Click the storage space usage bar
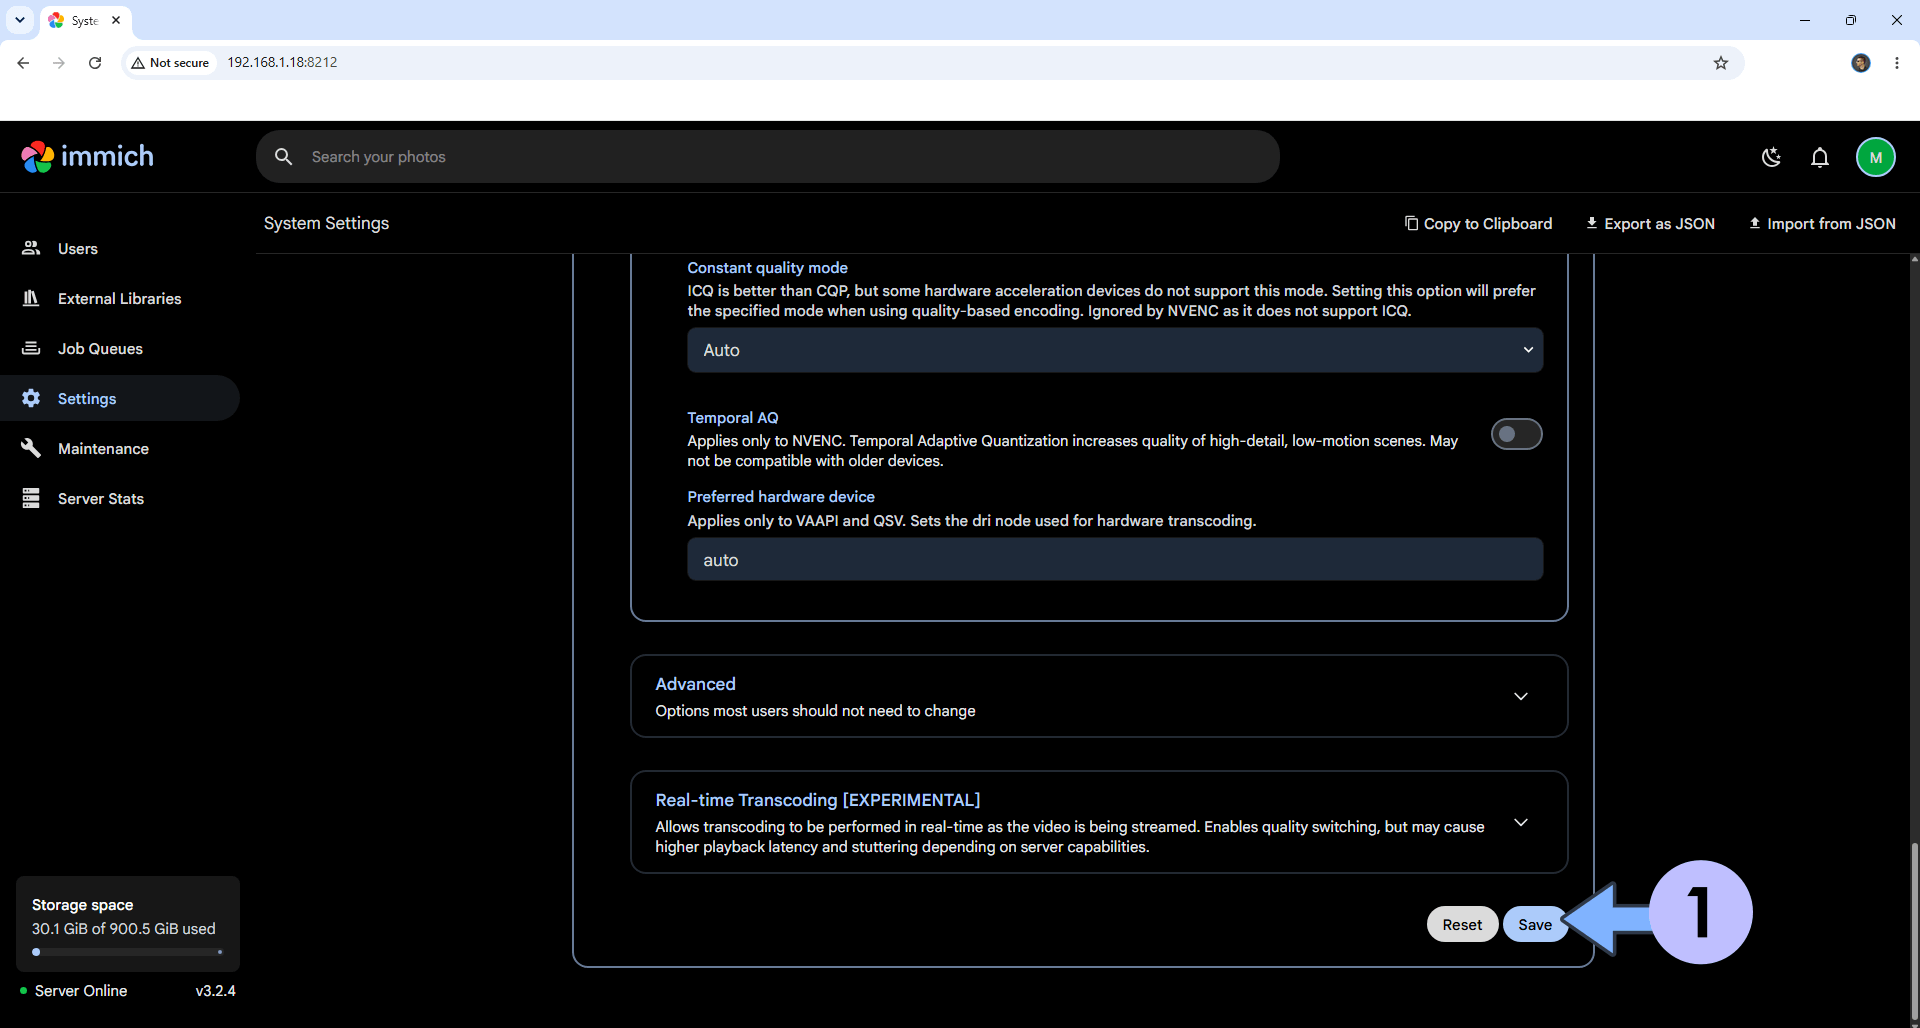Screen dimensions: 1920x1028 pos(128,952)
